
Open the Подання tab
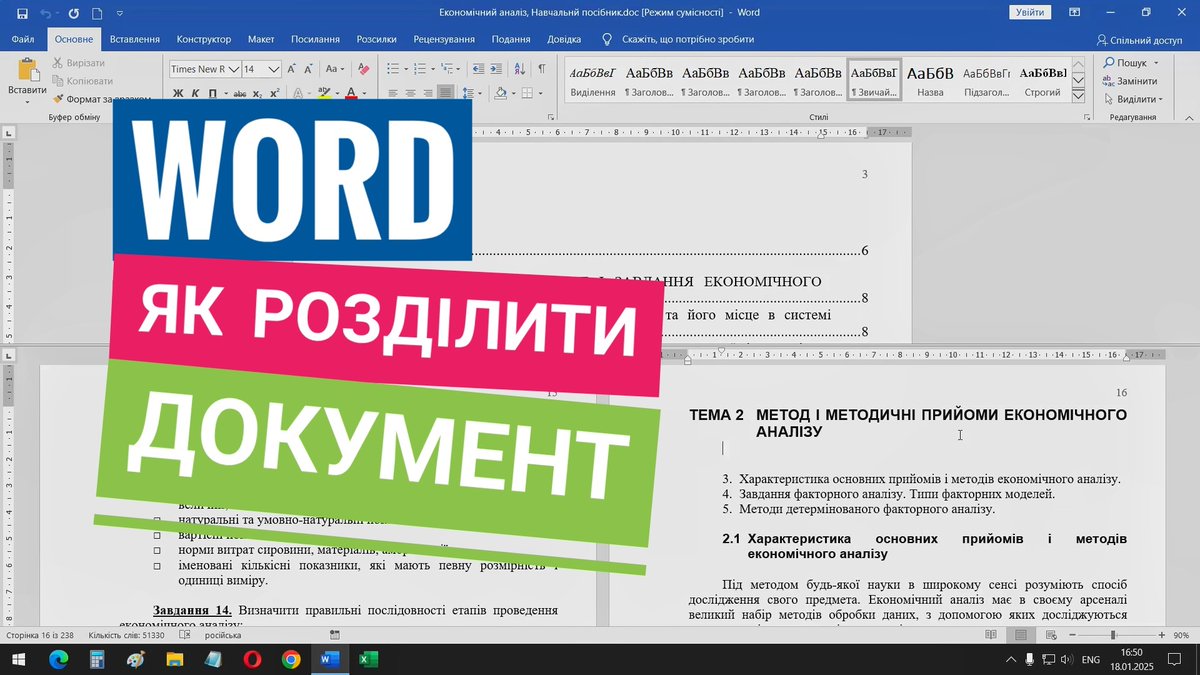tap(511, 39)
